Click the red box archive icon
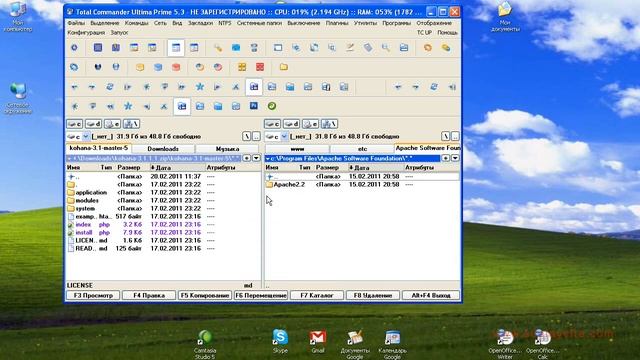Screen dimensions: 640x360 [176, 67]
